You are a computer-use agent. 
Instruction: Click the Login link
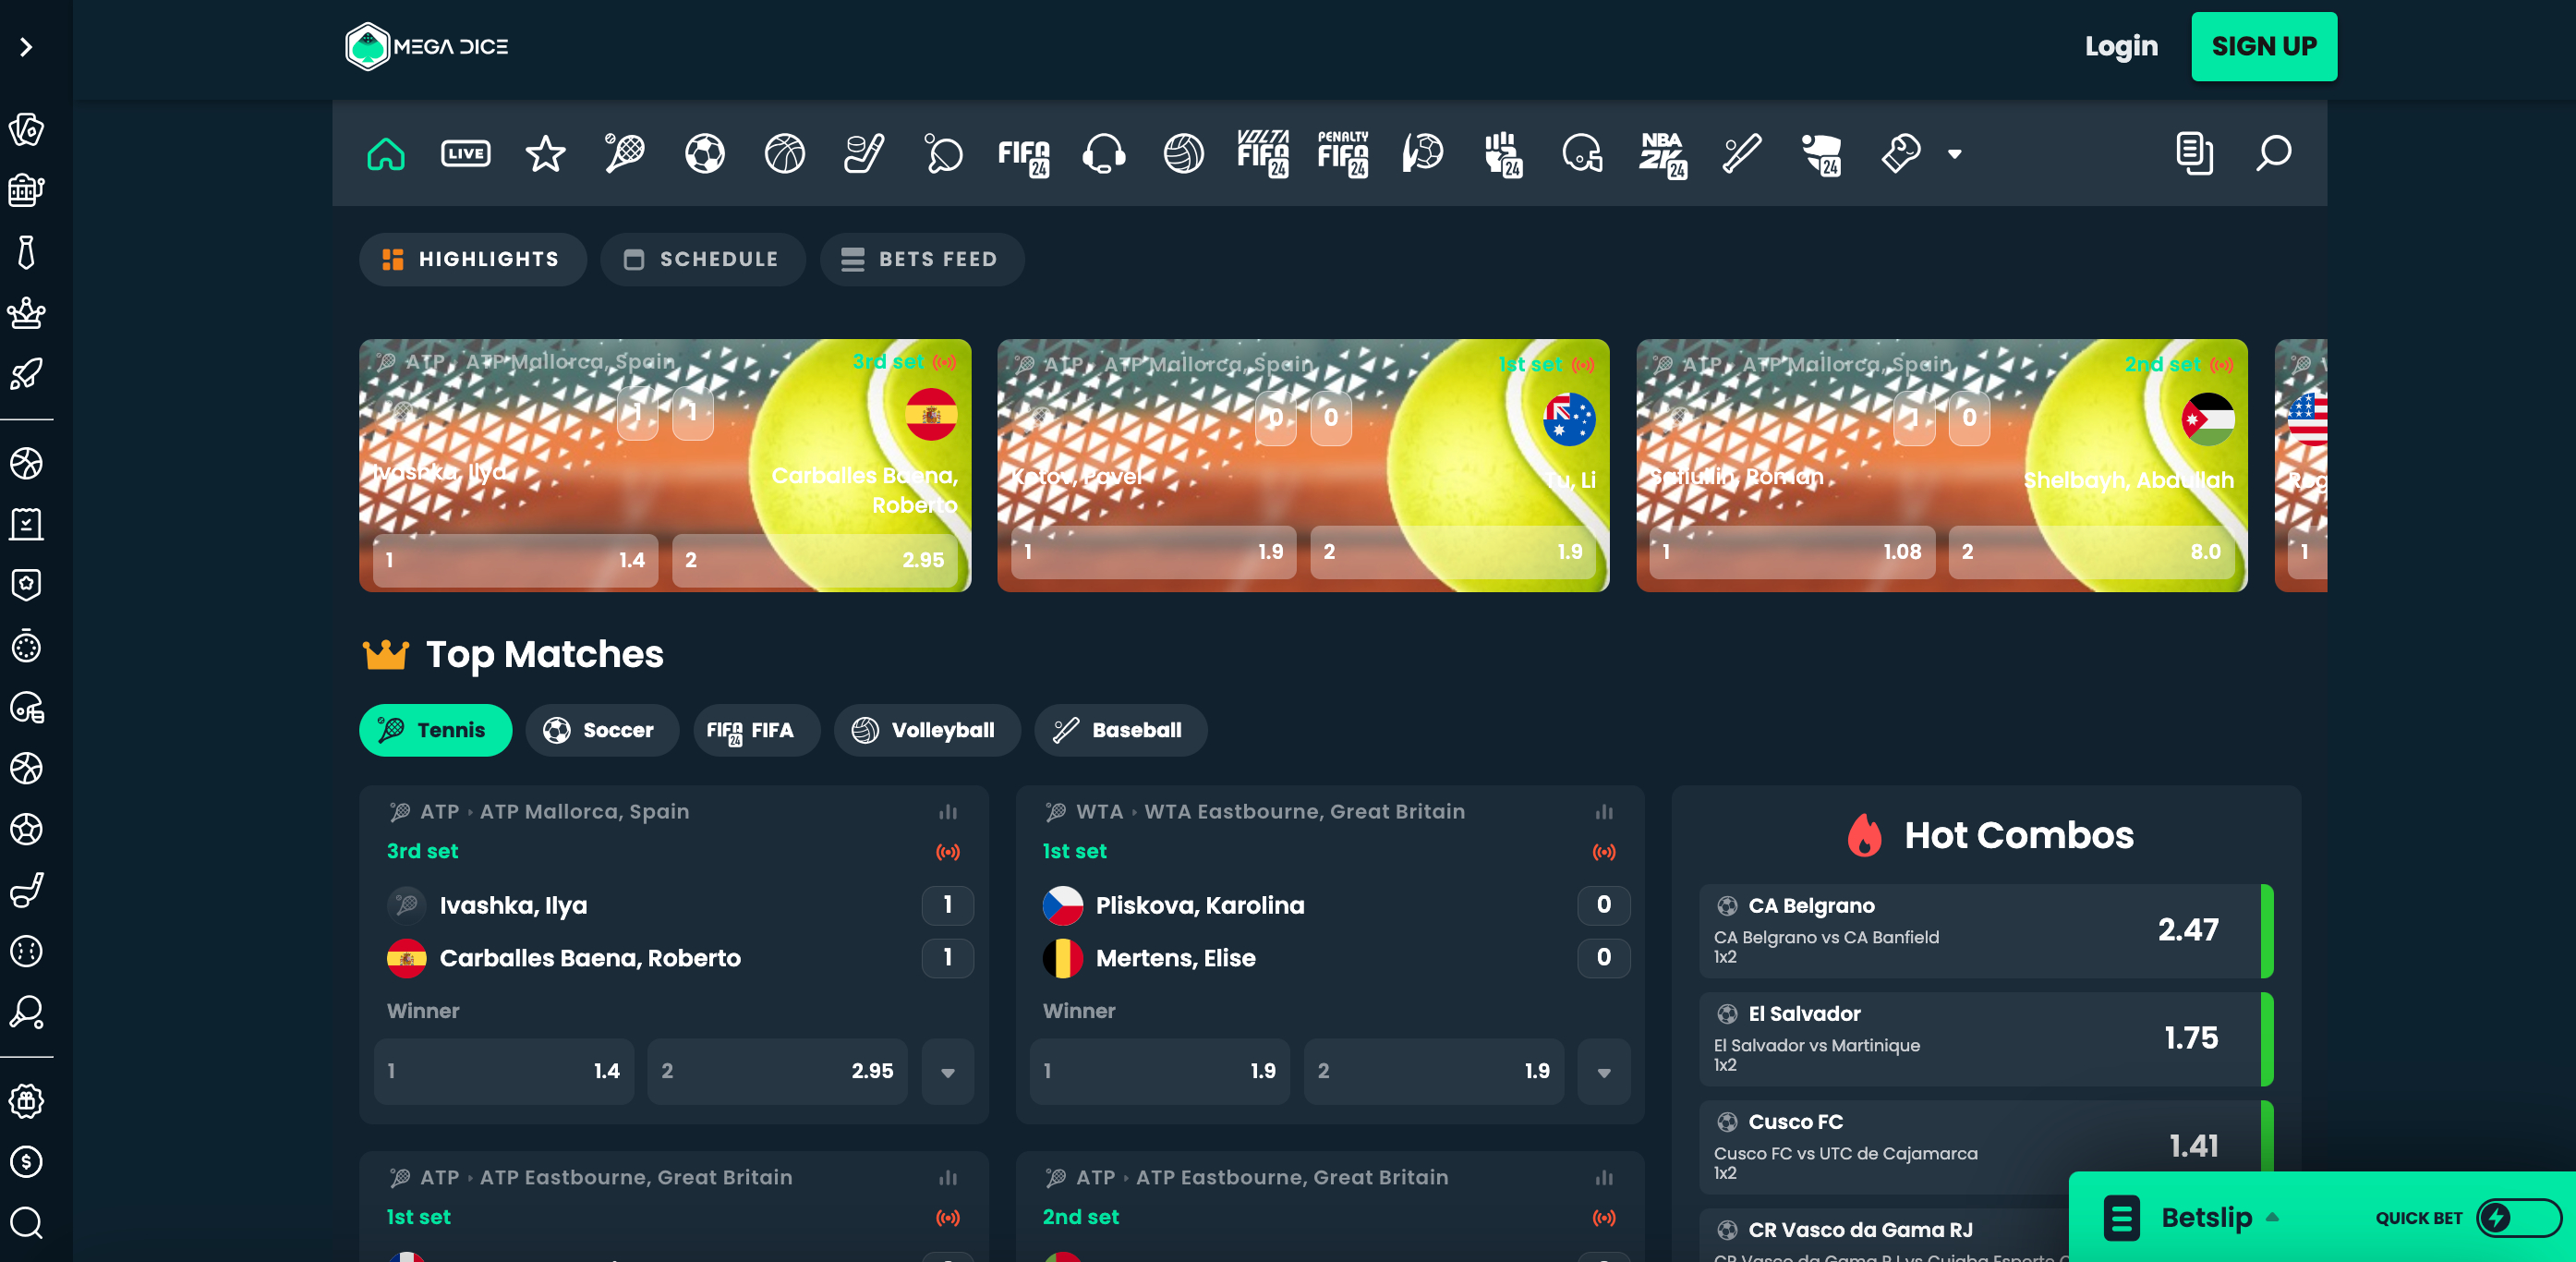click(2121, 46)
